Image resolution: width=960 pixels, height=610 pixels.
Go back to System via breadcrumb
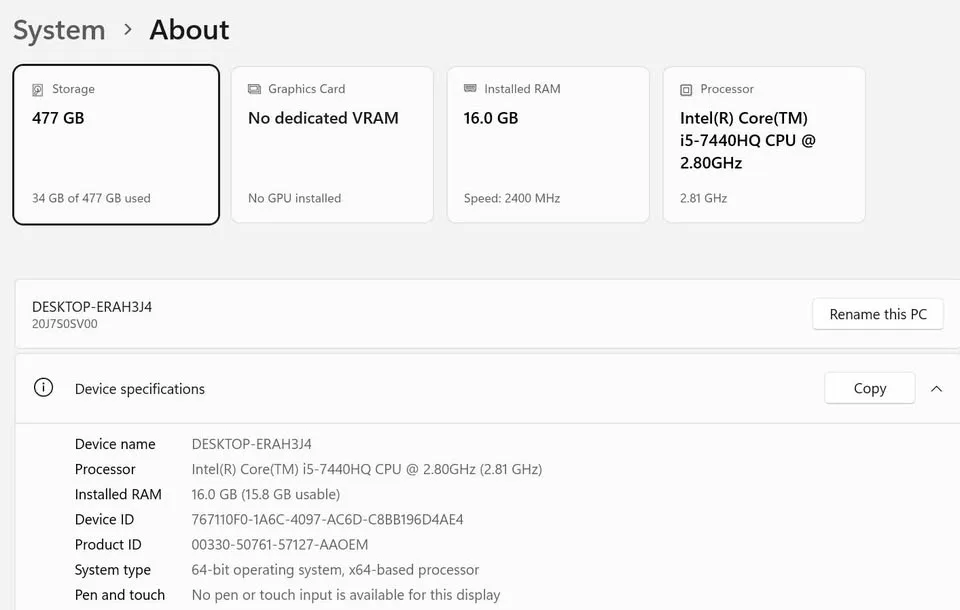tap(59, 30)
